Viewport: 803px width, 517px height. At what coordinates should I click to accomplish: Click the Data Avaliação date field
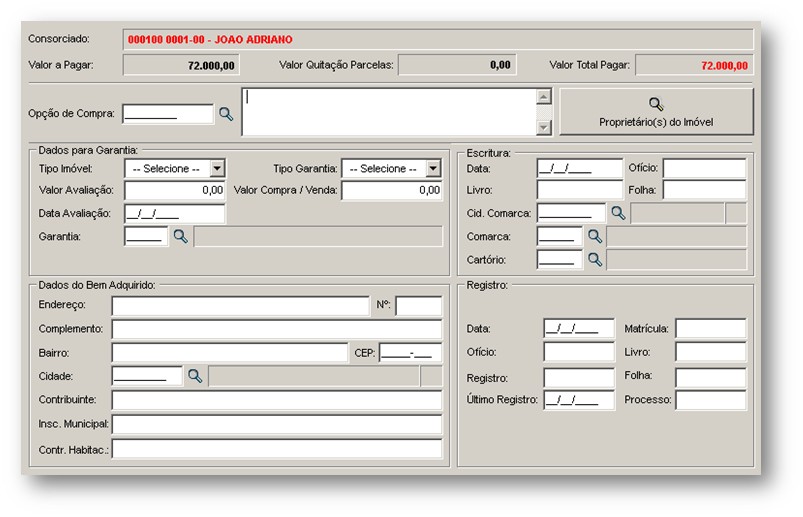[x=175, y=213]
